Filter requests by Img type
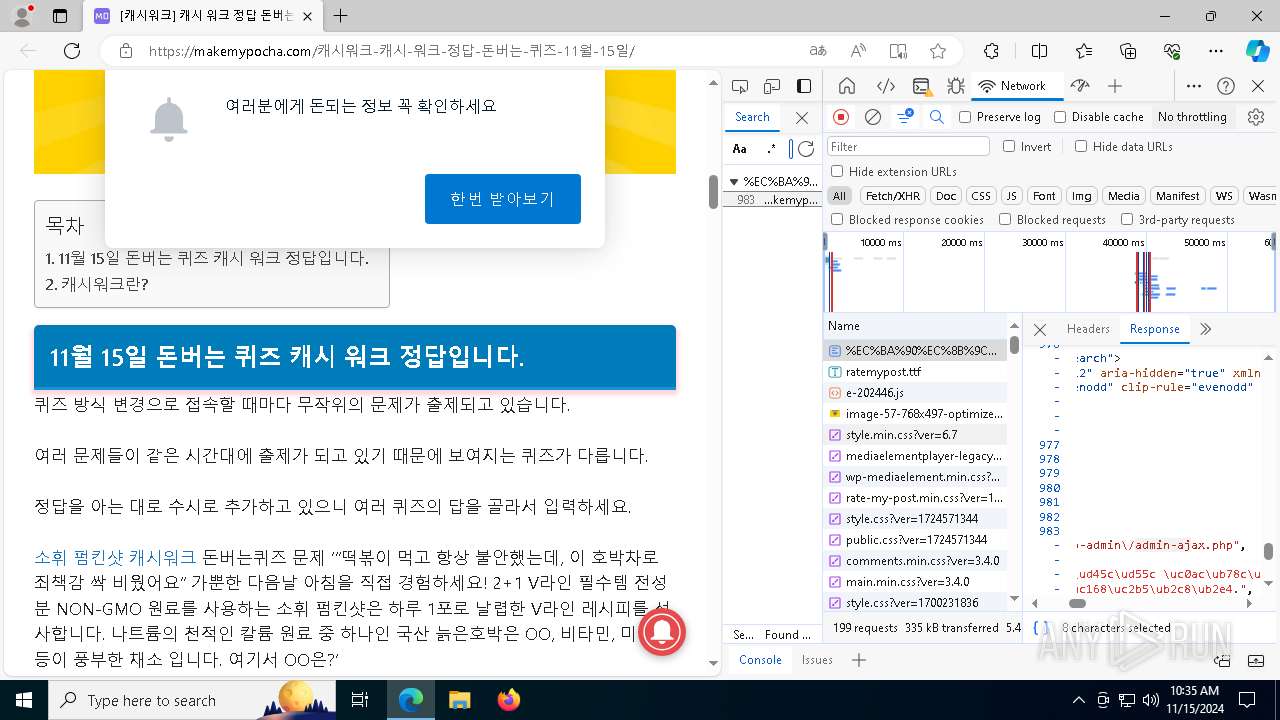The image size is (1280, 720). pos(1081,196)
